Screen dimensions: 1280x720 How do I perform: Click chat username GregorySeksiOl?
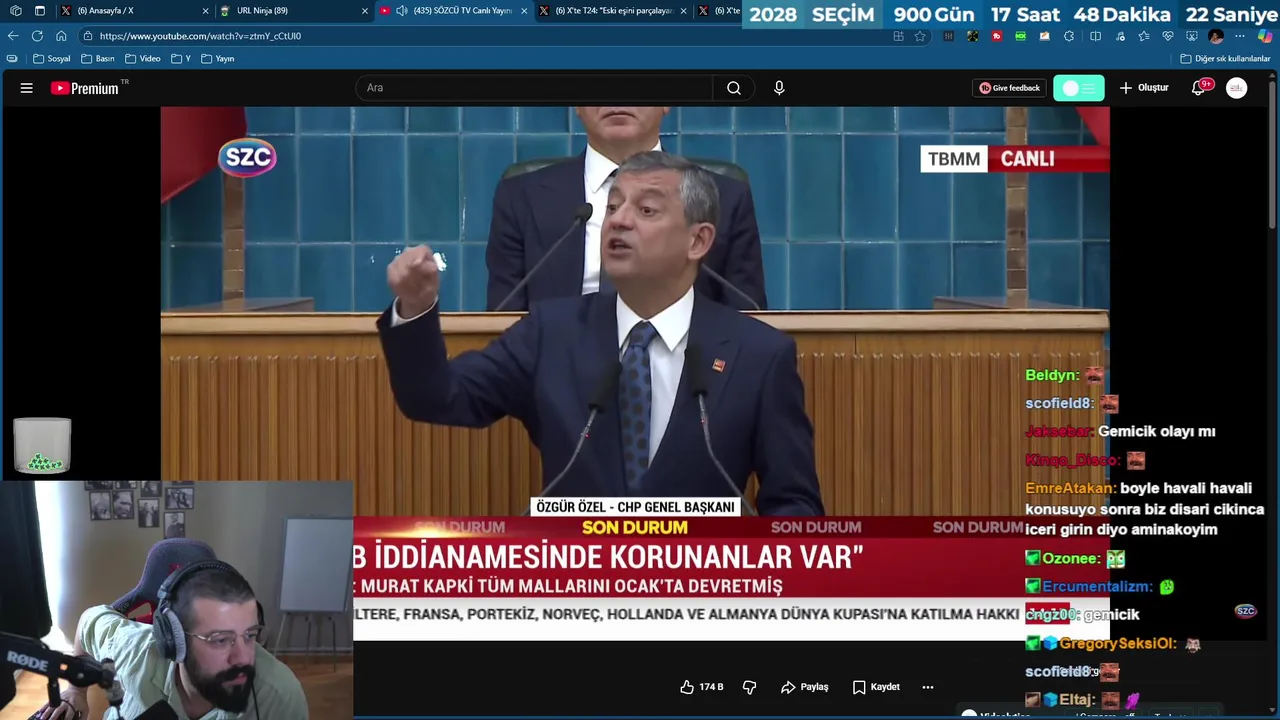[x=1117, y=644]
